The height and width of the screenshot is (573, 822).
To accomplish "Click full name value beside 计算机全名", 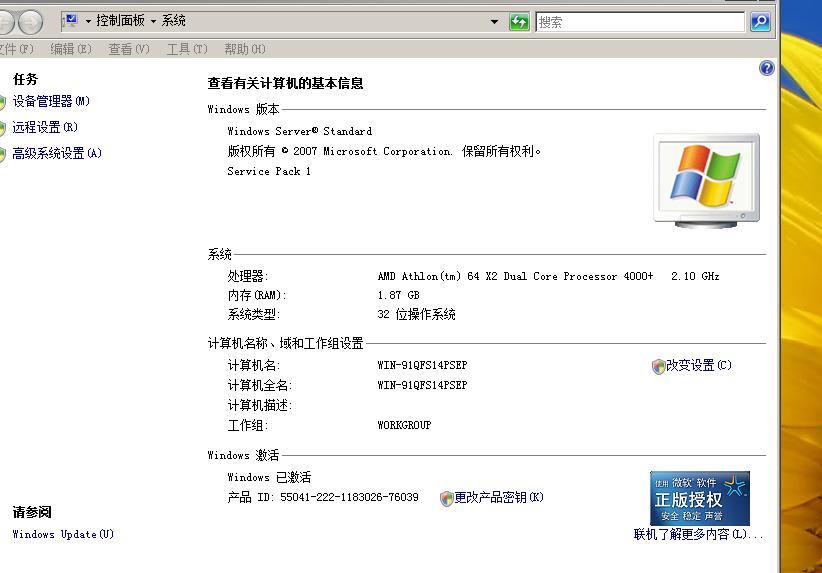I will click(422, 385).
